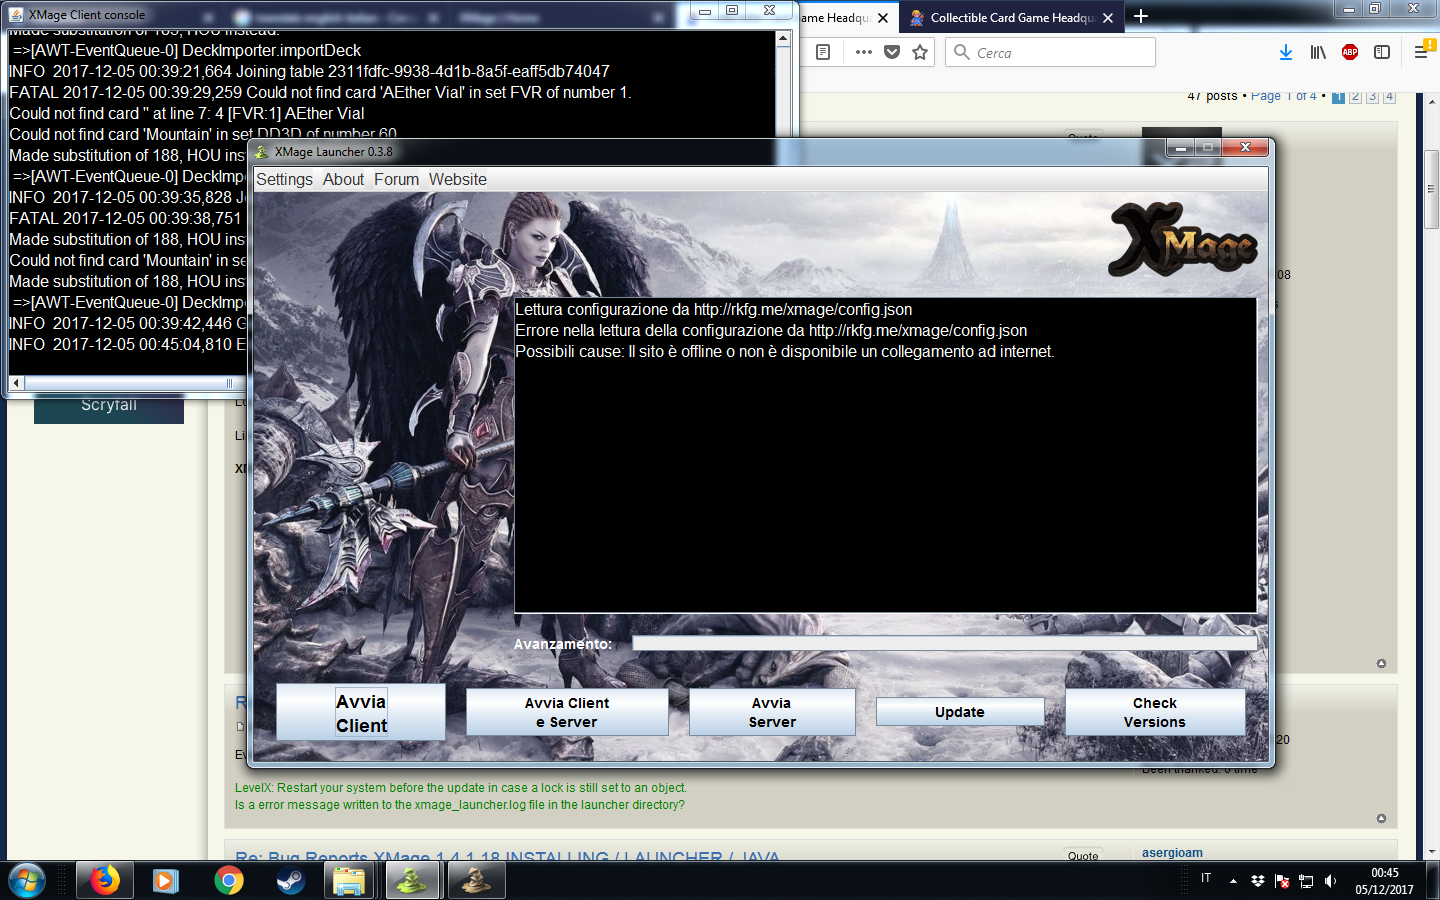The image size is (1440, 900).
Task: Go to forum page 2
Action: pos(1355,96)
